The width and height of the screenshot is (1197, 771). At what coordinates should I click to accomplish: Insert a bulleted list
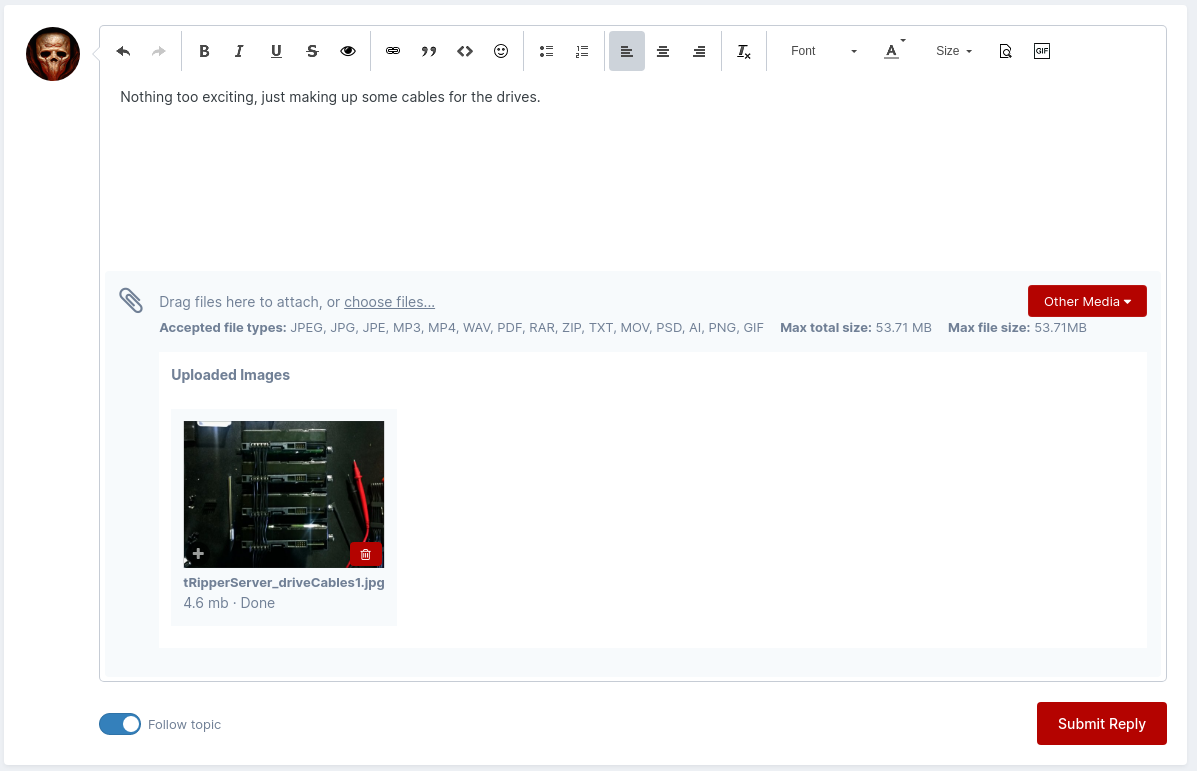tap(546, 51)
